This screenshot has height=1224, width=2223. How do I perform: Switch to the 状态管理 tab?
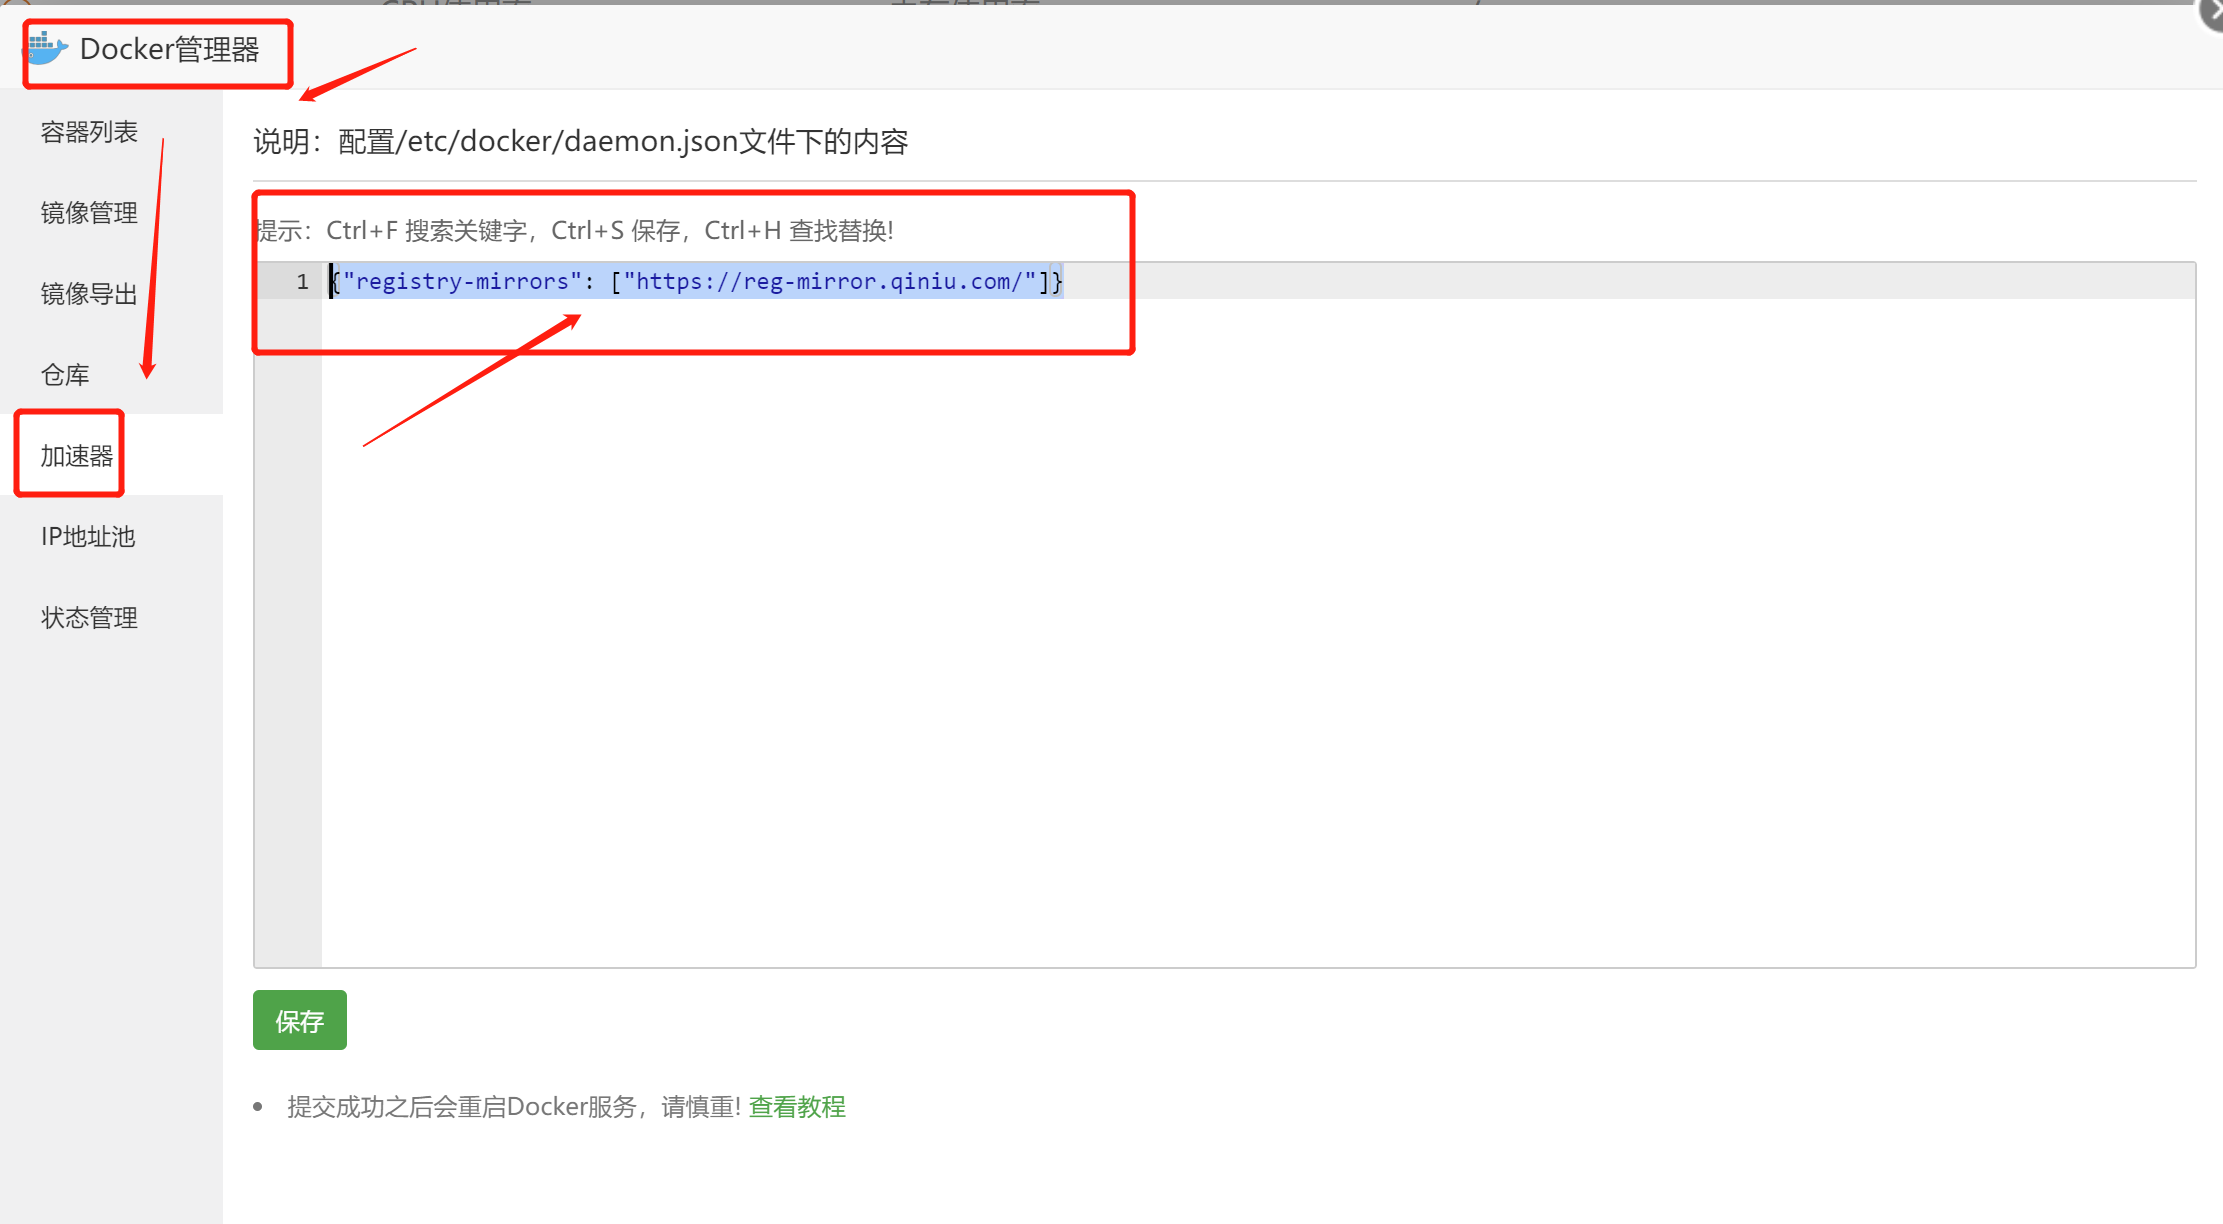pos(89,618)
